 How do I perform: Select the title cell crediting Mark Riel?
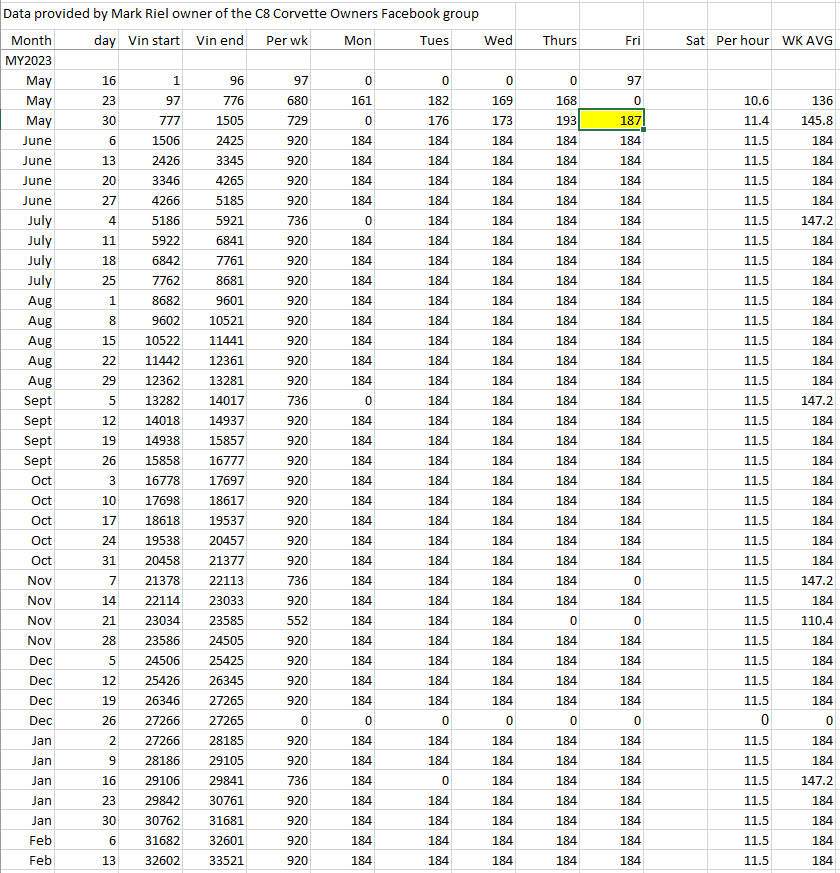[240, 14]
